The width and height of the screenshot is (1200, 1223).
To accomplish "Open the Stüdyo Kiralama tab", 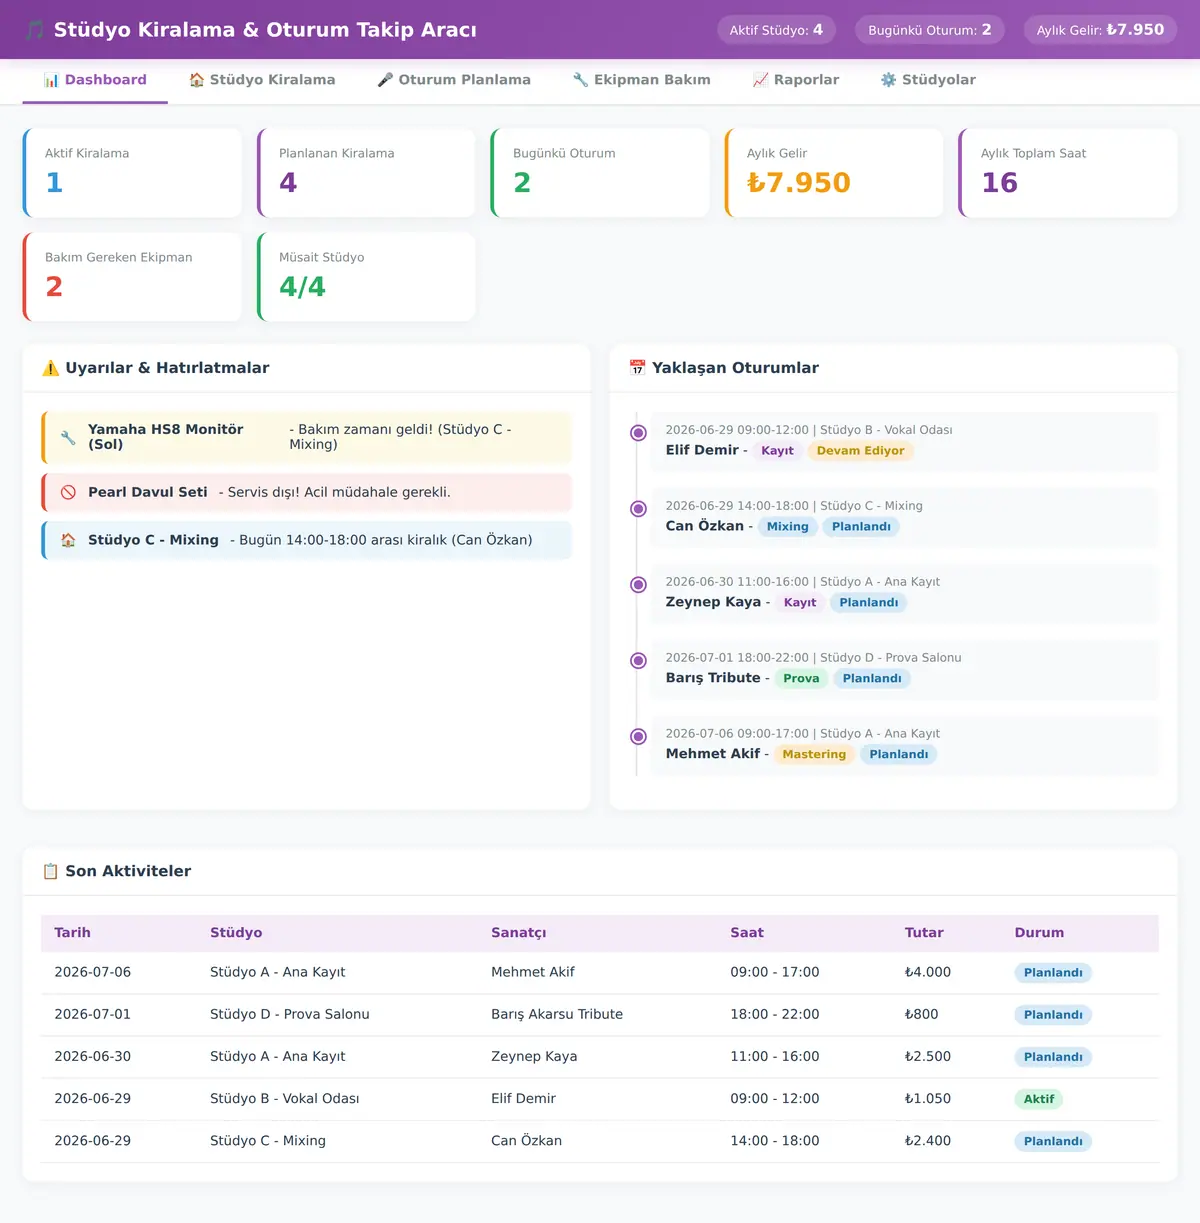I will point(262,80).
